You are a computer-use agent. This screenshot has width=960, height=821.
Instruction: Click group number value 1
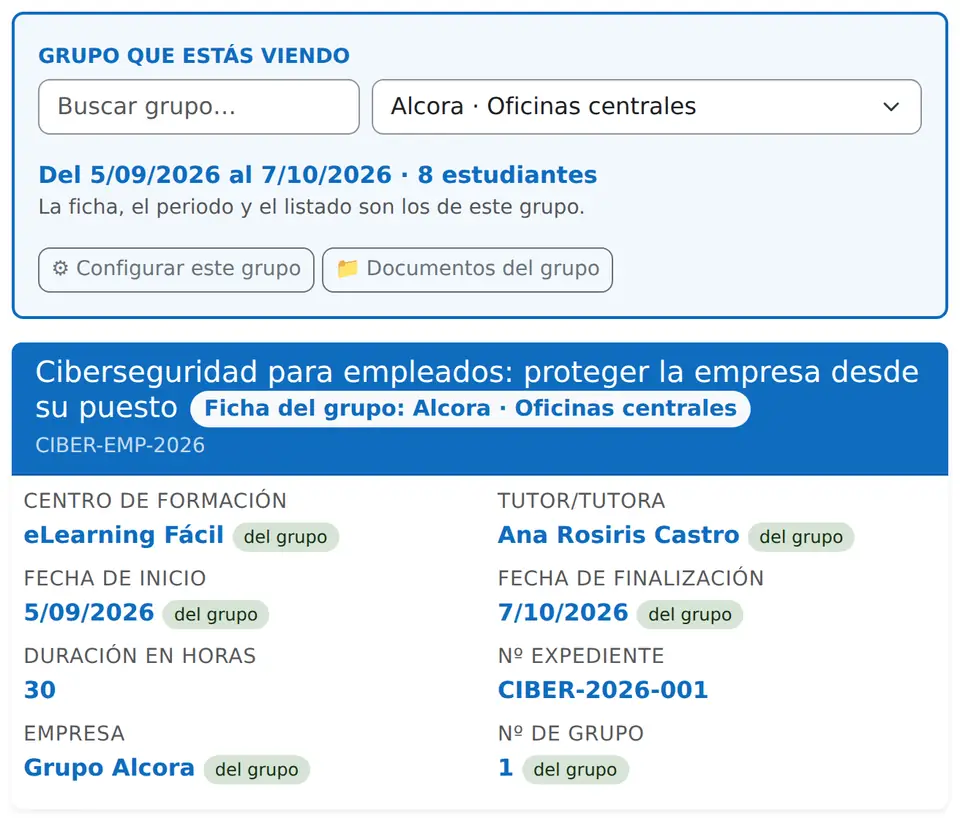[506, 768]
